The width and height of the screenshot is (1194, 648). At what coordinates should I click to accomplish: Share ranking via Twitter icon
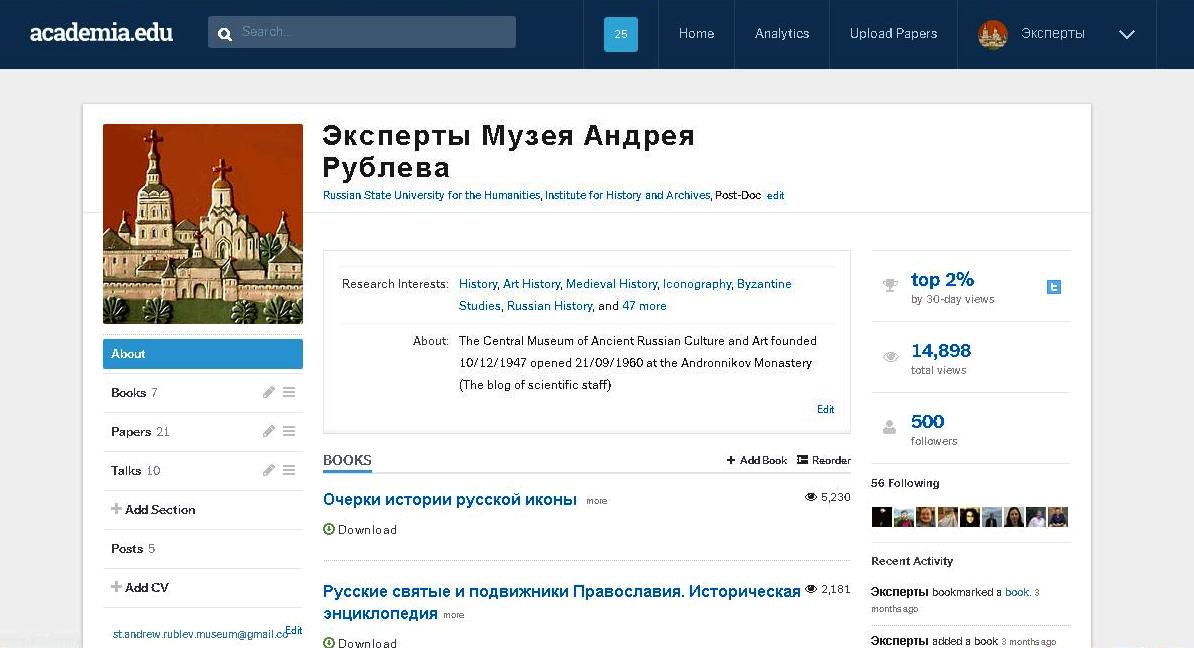click(x=1054, y=287)
